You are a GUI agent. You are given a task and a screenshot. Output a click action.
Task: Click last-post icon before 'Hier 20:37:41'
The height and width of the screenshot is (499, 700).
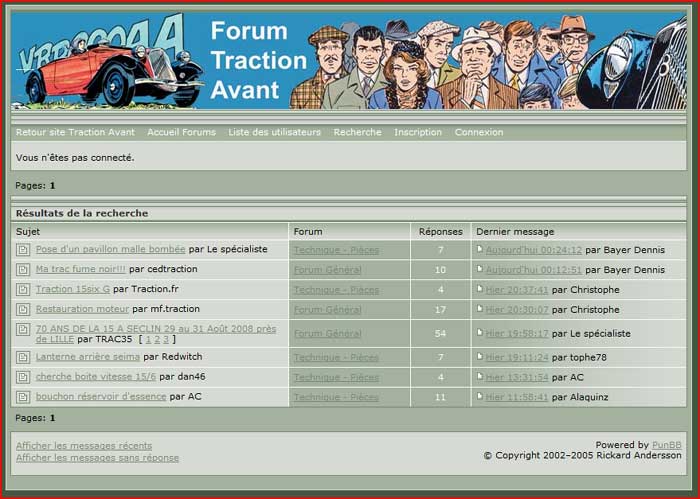[480, 289]
